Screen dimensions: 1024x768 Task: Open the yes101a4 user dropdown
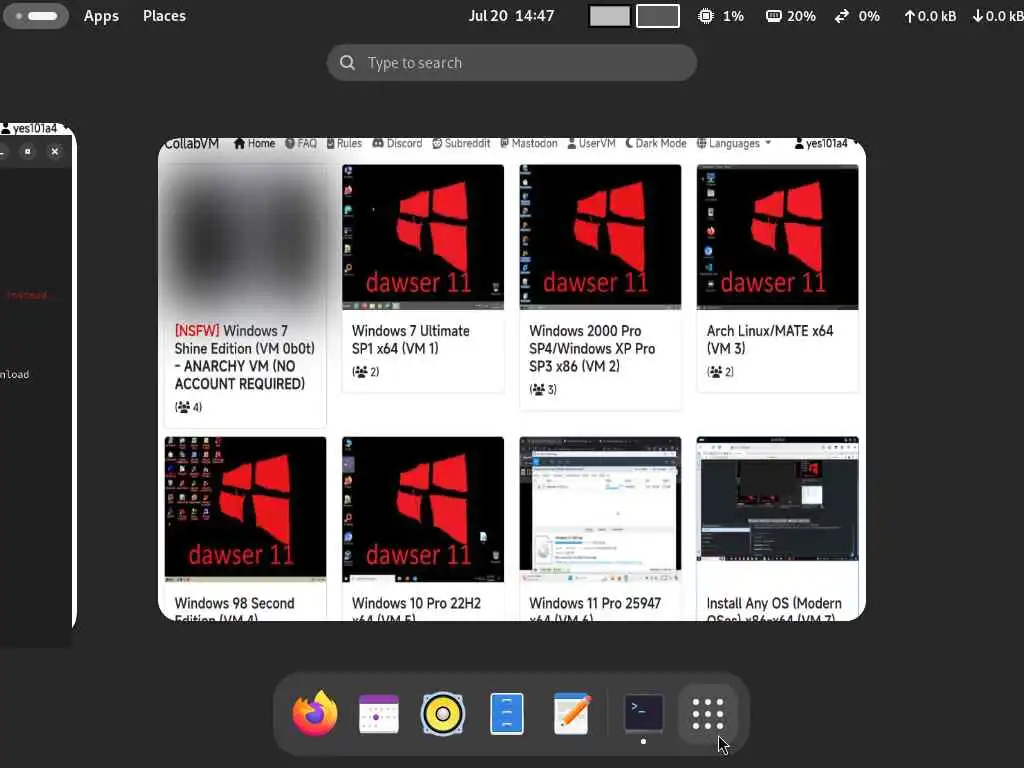[825, 143]
